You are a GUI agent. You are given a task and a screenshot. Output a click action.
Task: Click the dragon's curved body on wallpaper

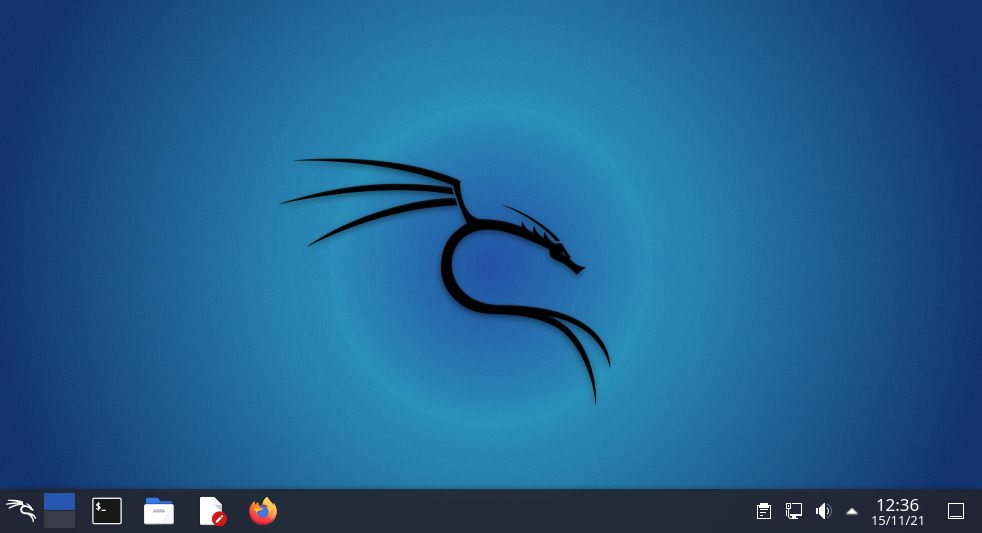(x=450, y=270)
